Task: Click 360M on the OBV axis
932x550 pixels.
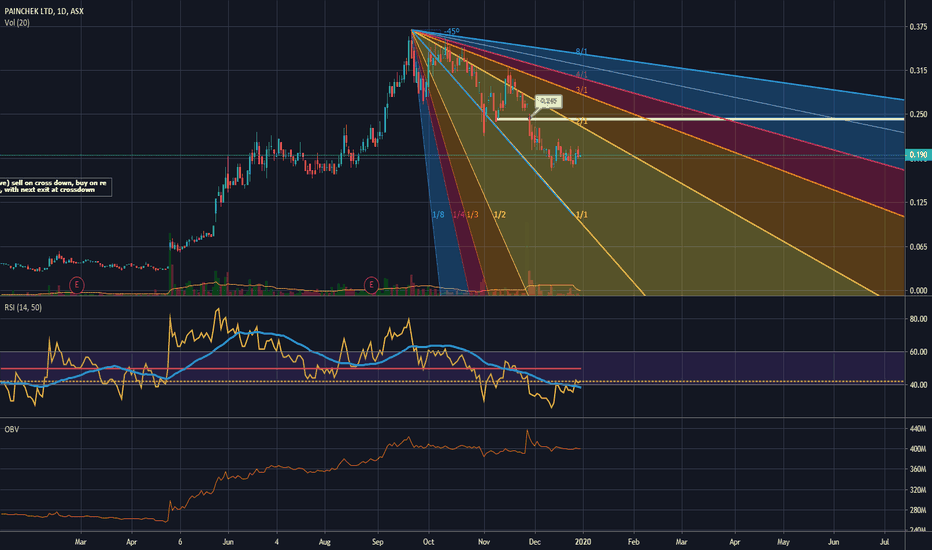Action: (x=918, y=470)
